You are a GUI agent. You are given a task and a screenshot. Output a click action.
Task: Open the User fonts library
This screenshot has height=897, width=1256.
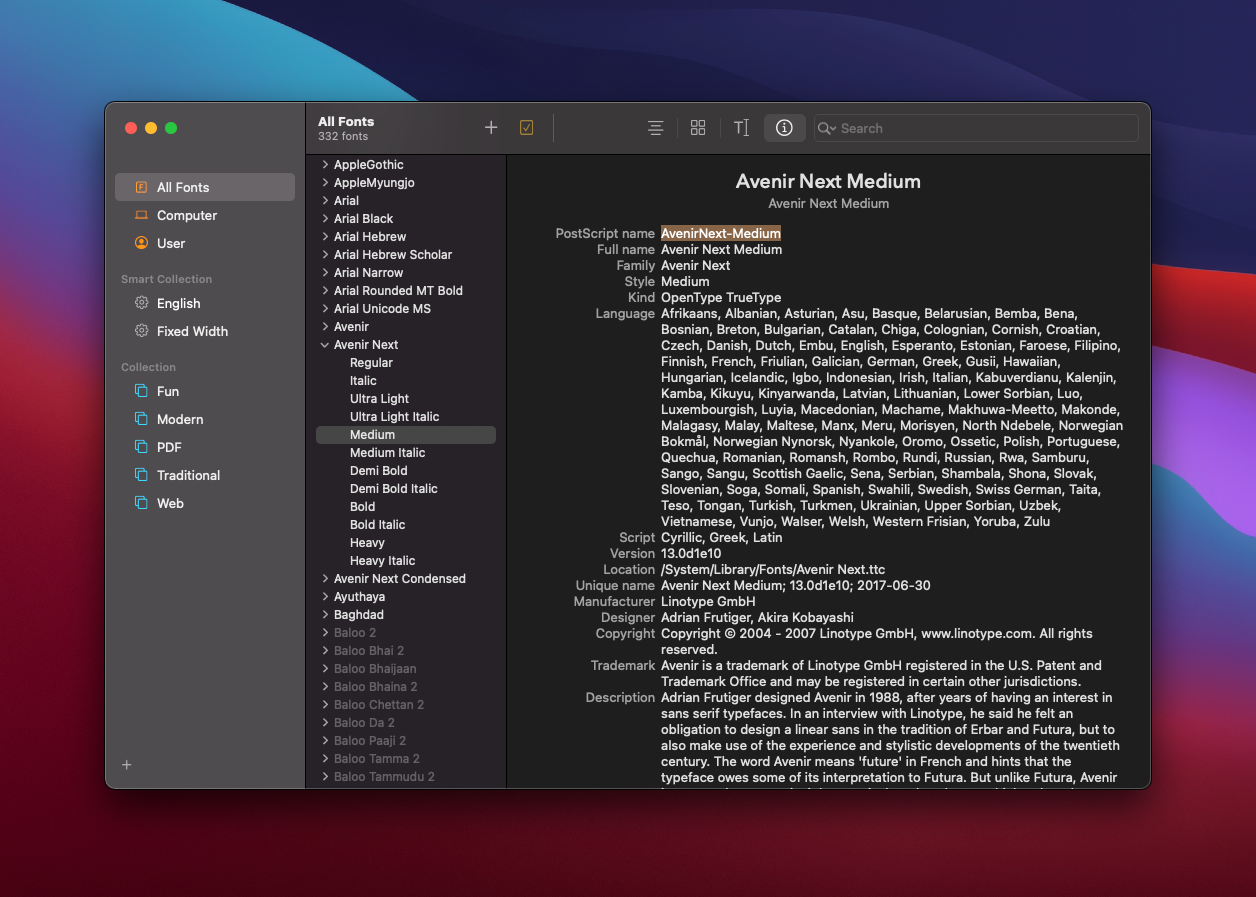pyautogui.click(x=171, y=243)
